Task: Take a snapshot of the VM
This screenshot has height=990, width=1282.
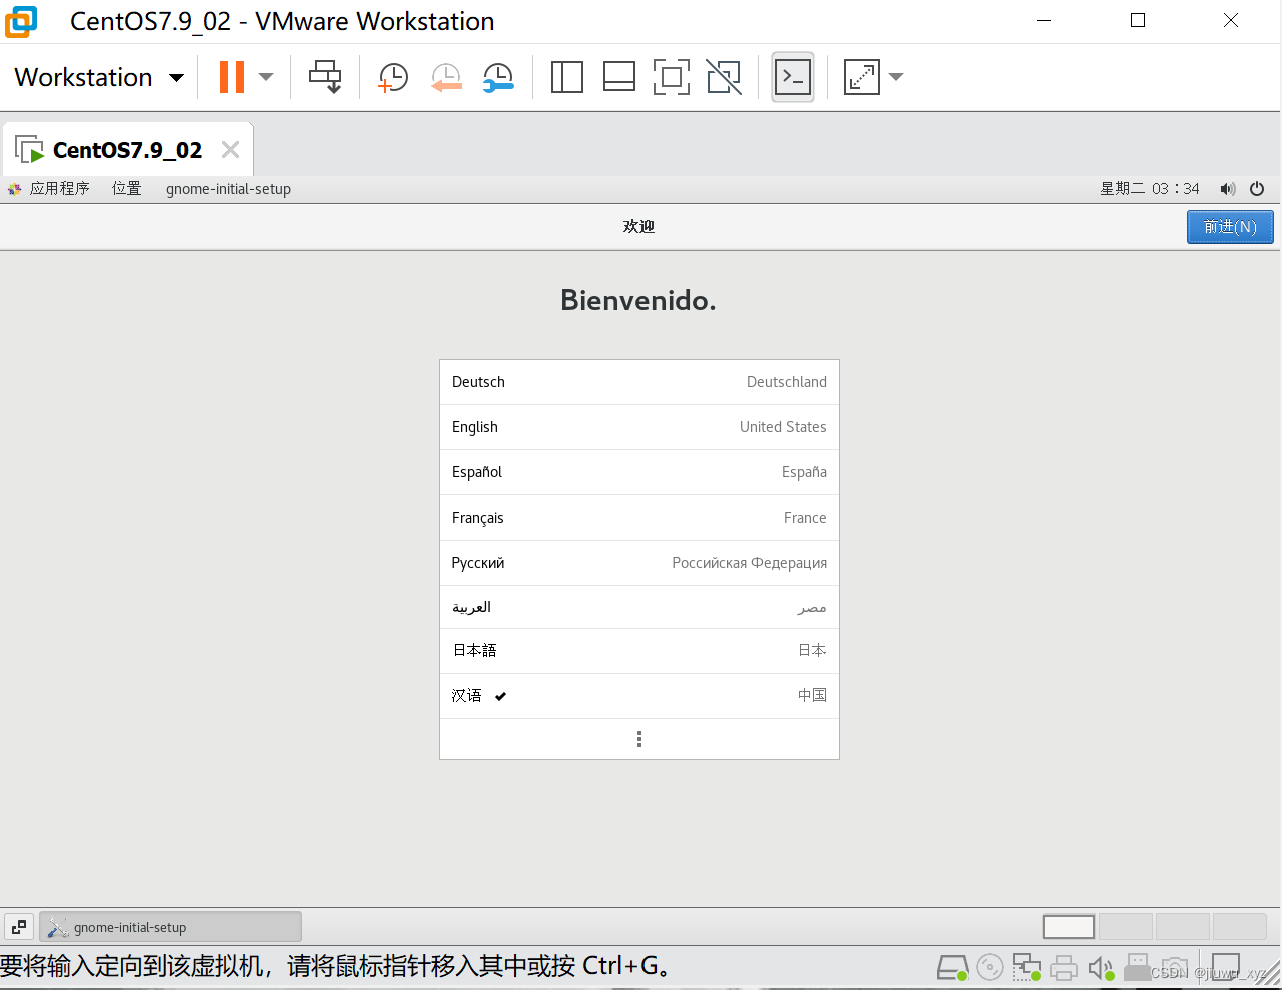Action: (392, 77)
